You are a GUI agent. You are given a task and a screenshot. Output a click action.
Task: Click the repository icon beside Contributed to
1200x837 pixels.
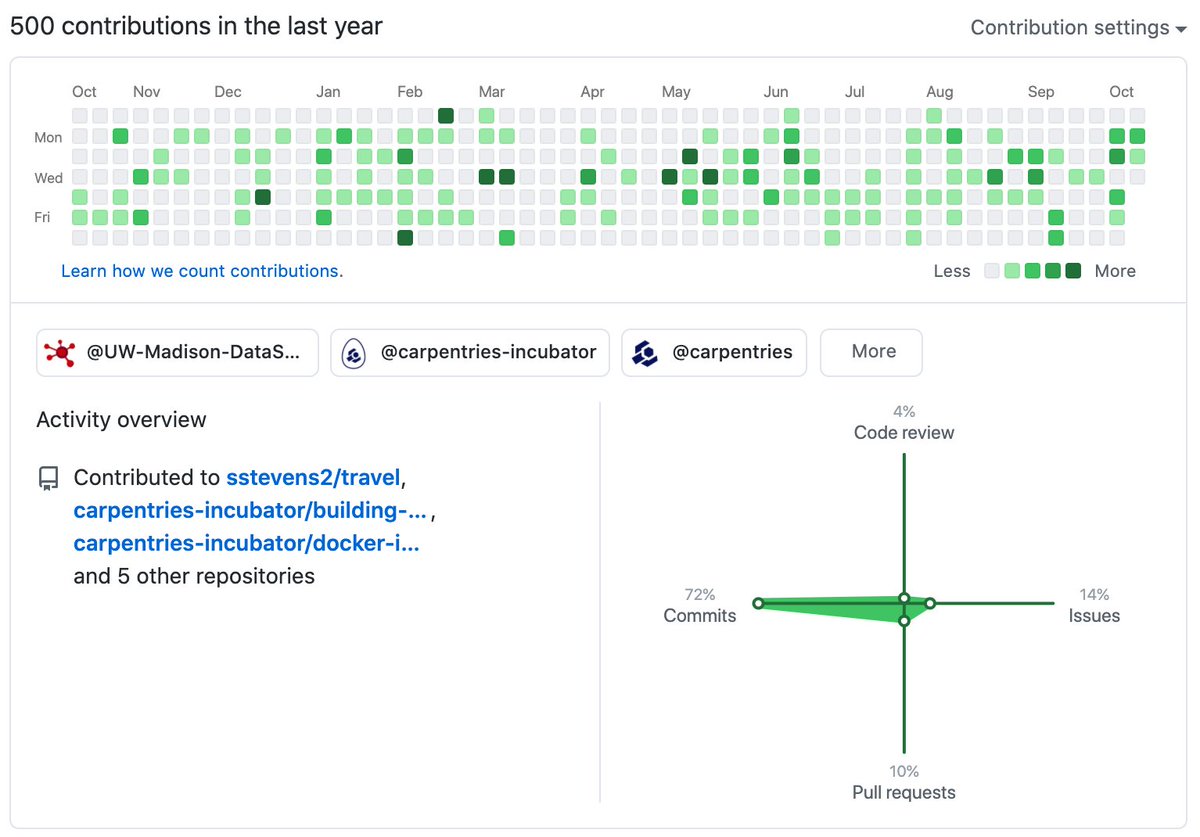[48, 478]
